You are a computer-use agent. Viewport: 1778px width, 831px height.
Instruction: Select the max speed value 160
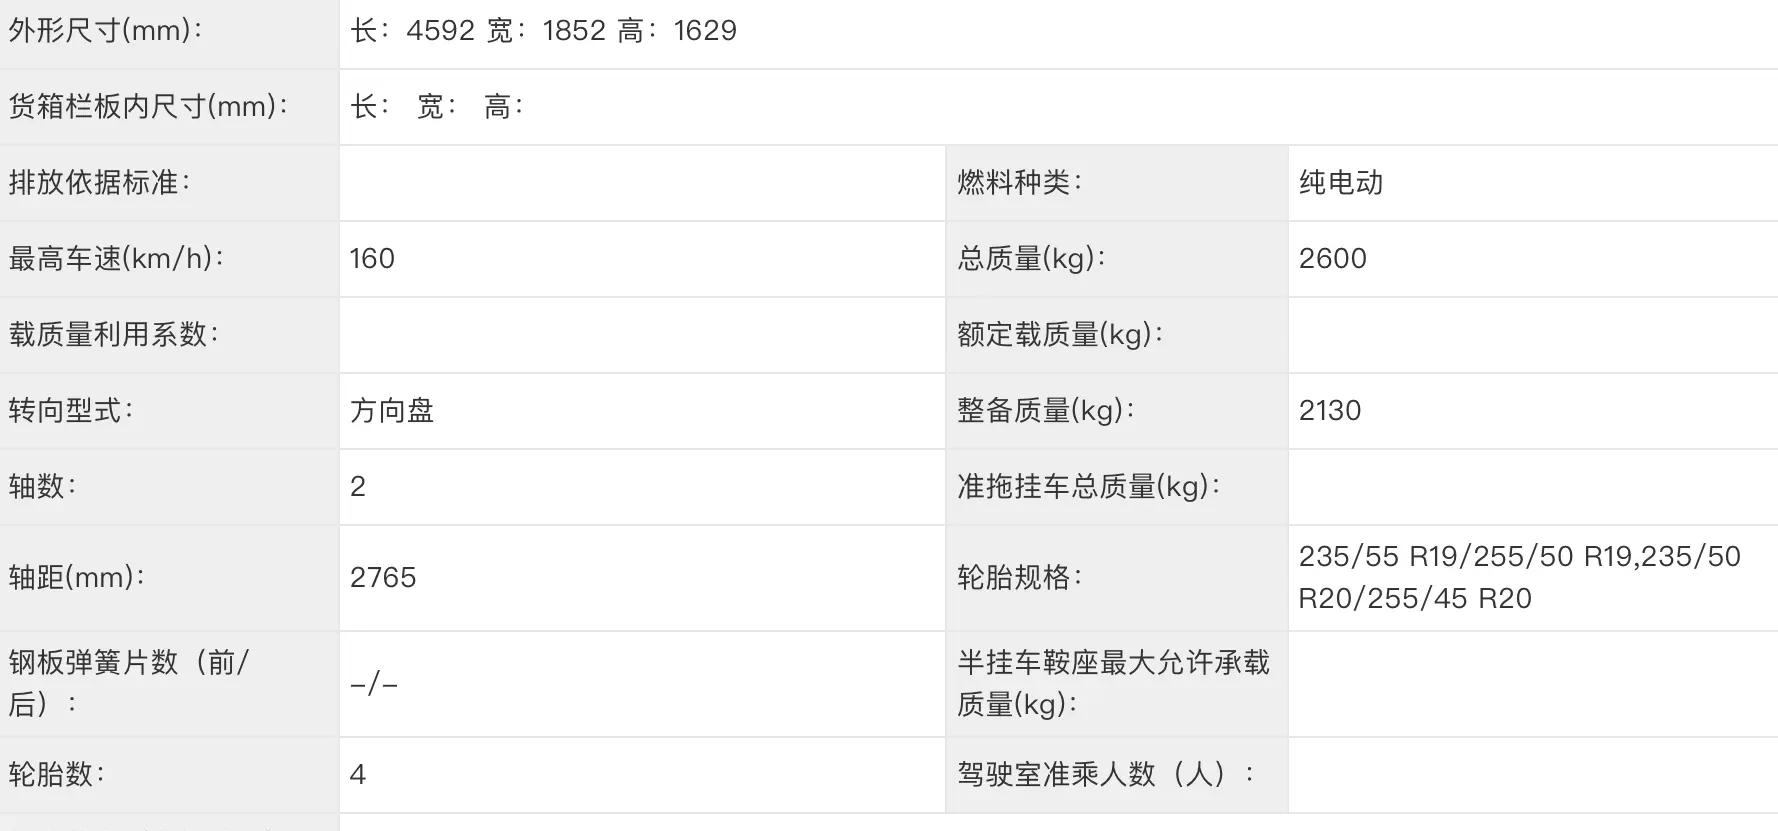point(372,259)
